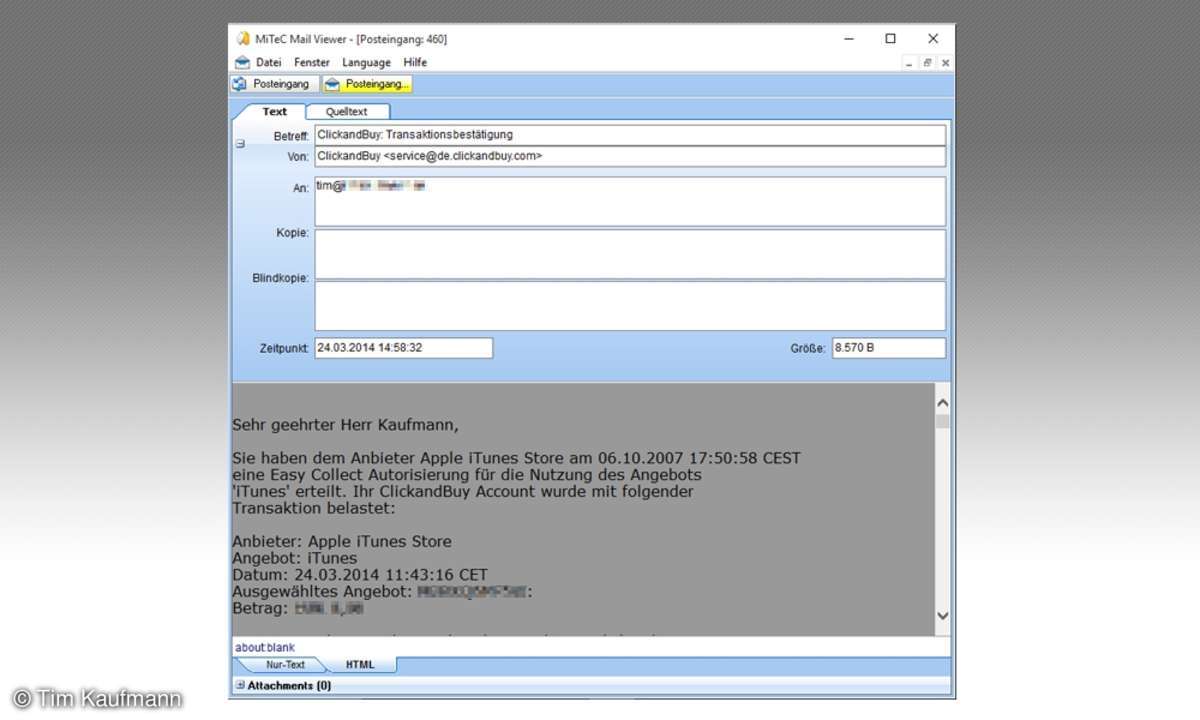Switch to the HTML view tab
The width and height of the screenshot is (1200, 720).
click(360, 665)
